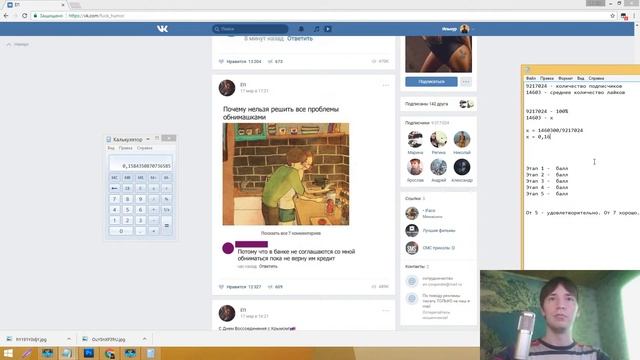Click browser extension icon with red badge
The image size is (640, 360).
click(624, 16)
